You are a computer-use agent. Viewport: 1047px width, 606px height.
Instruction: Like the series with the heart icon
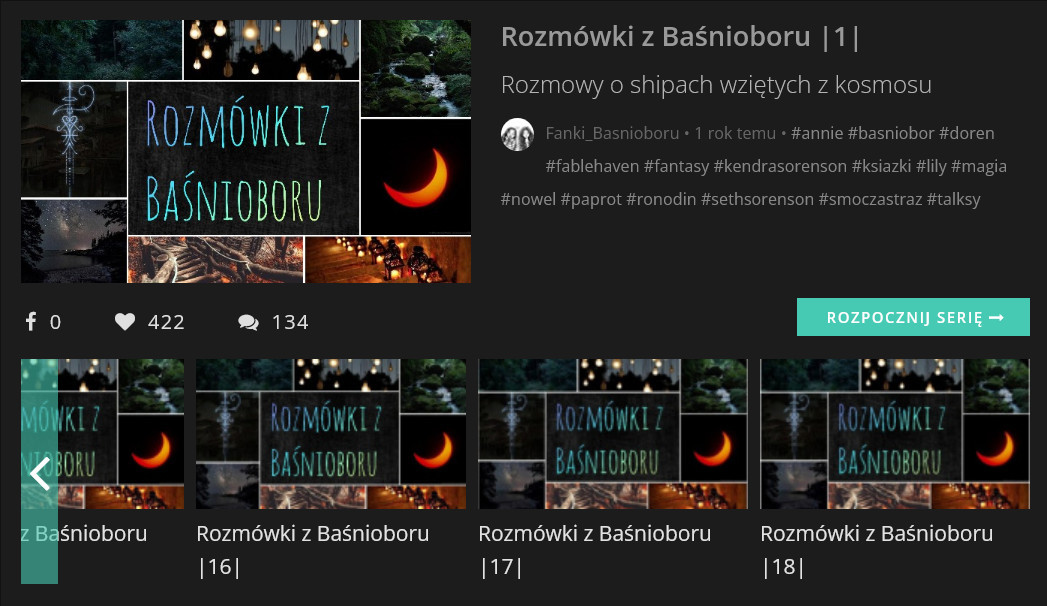coord(125,322)
